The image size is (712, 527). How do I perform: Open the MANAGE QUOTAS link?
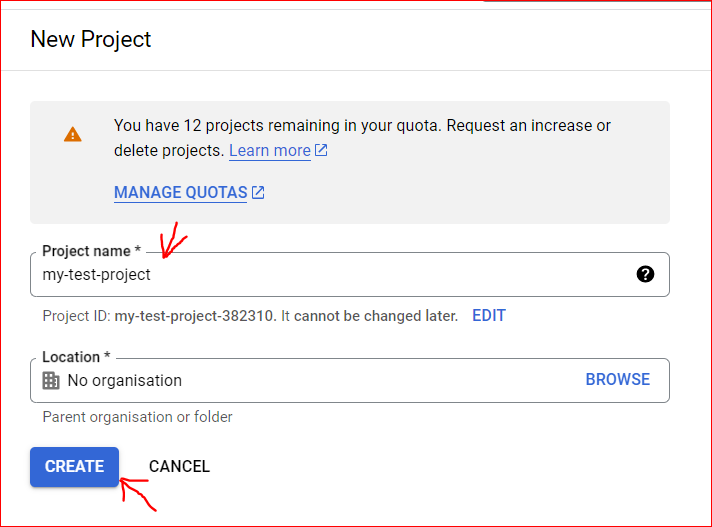180,193
